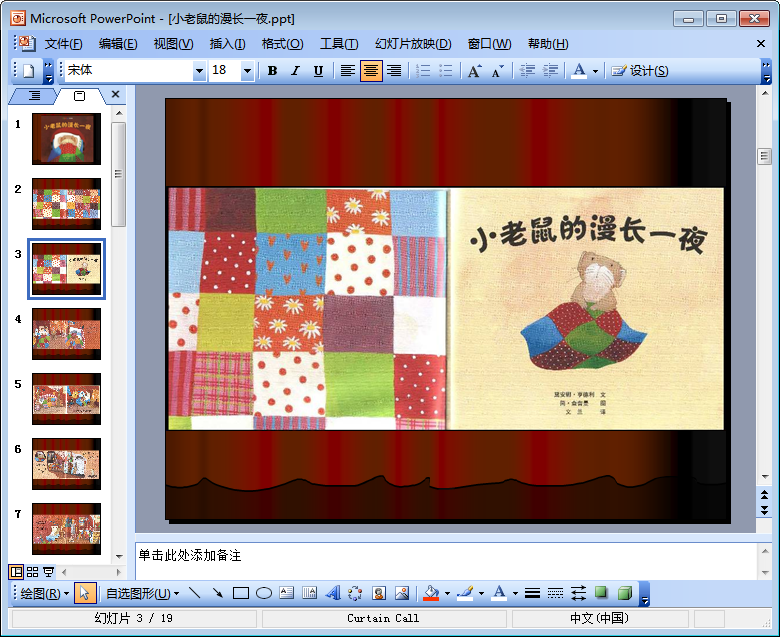Insert a horizontal text box

point(287,593)
